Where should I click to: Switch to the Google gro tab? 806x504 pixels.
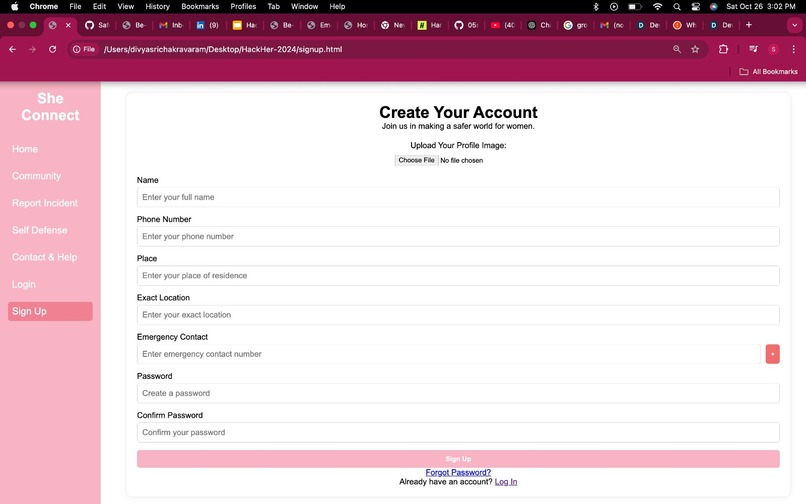tap(576, 25)
